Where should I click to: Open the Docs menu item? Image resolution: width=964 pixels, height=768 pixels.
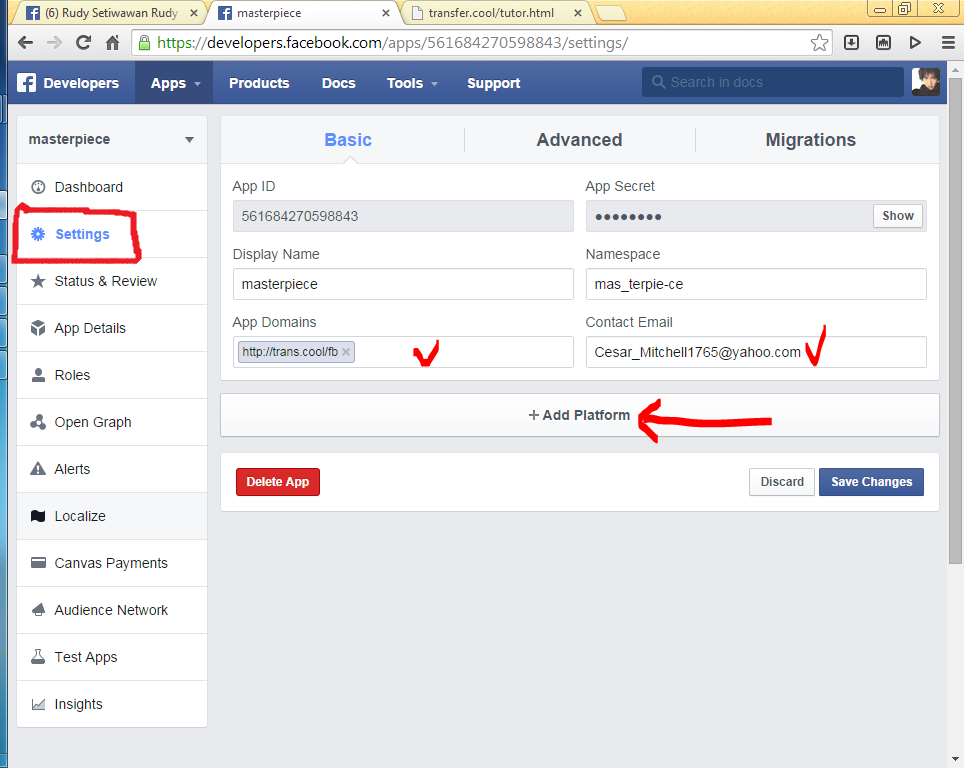point(339,83)
